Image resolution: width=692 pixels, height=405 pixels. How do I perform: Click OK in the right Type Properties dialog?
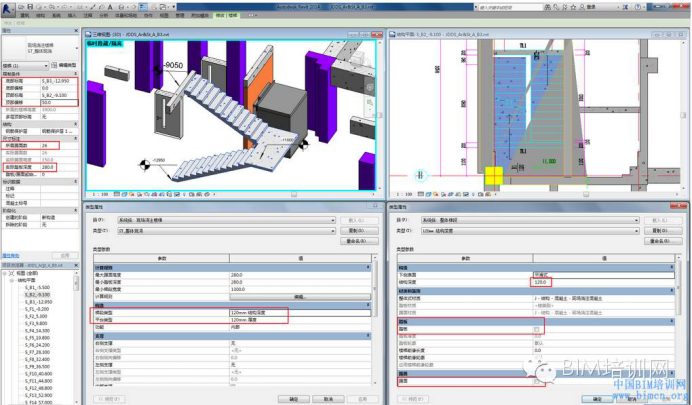597,399
